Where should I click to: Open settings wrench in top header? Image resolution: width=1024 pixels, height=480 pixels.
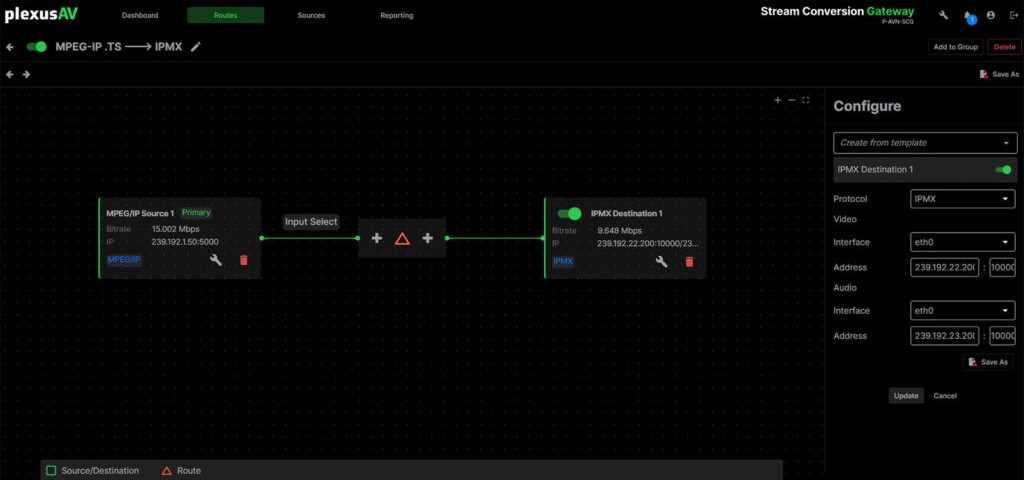click(944, 16)
